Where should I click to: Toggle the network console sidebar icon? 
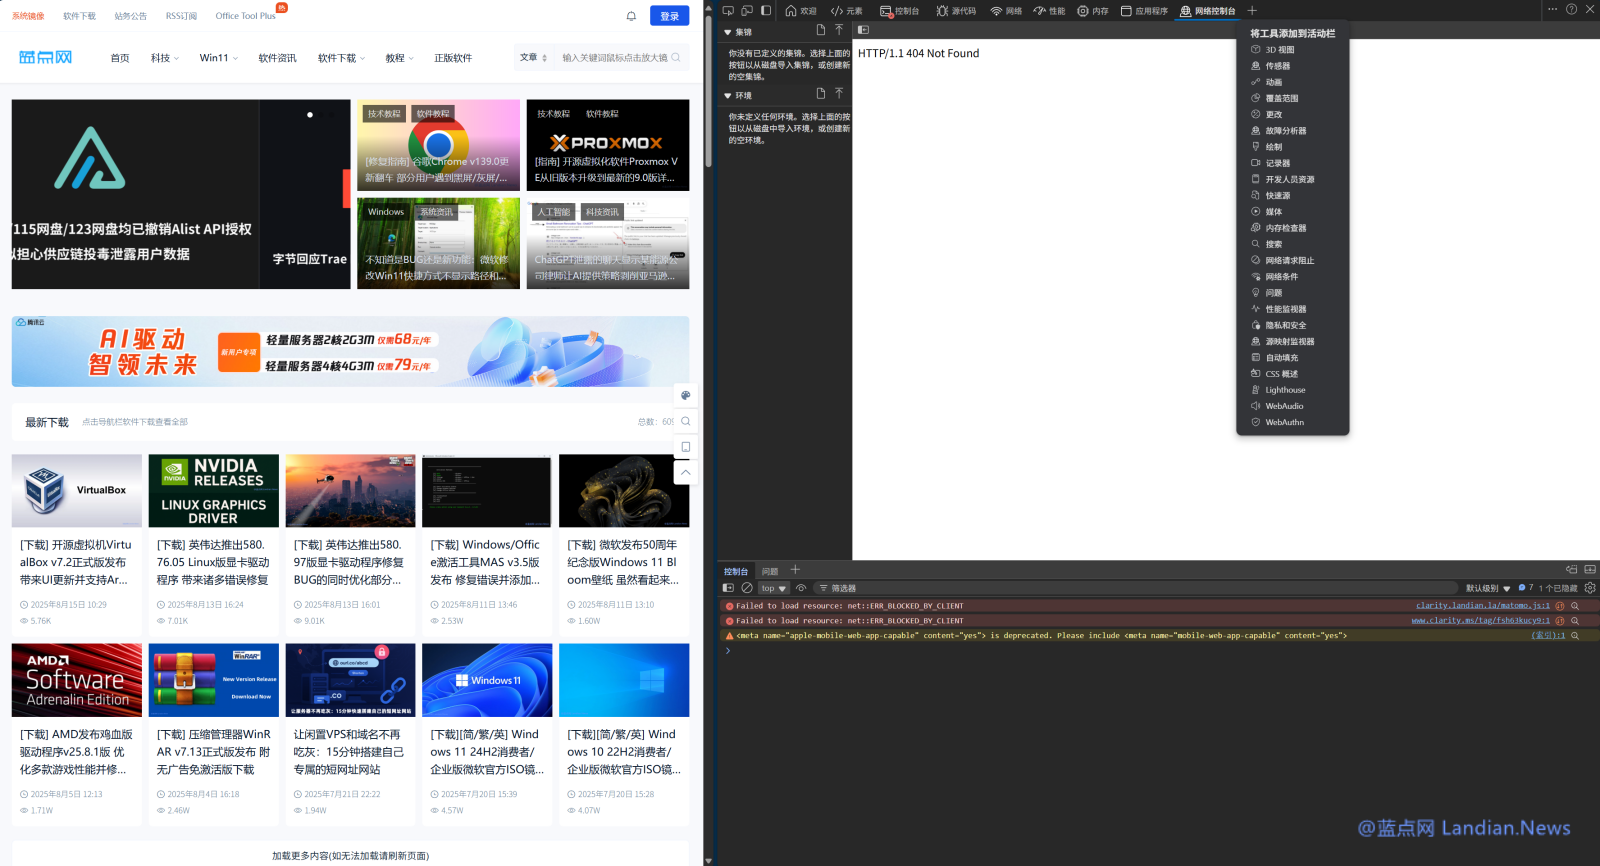click(x=864, y=30)
